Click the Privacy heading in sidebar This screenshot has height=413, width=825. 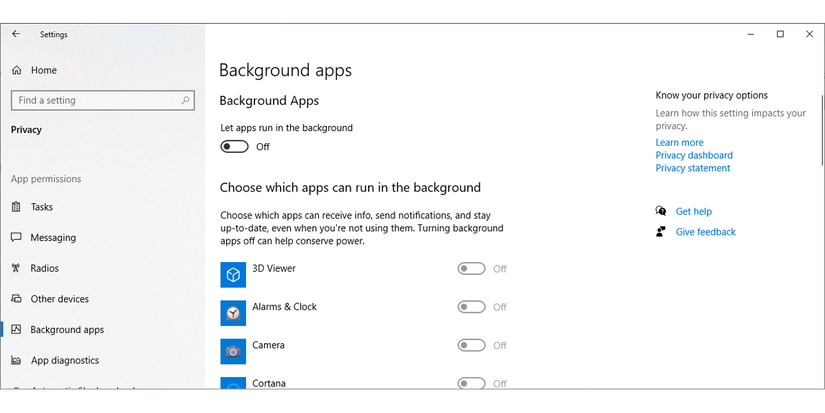point(26,130)
